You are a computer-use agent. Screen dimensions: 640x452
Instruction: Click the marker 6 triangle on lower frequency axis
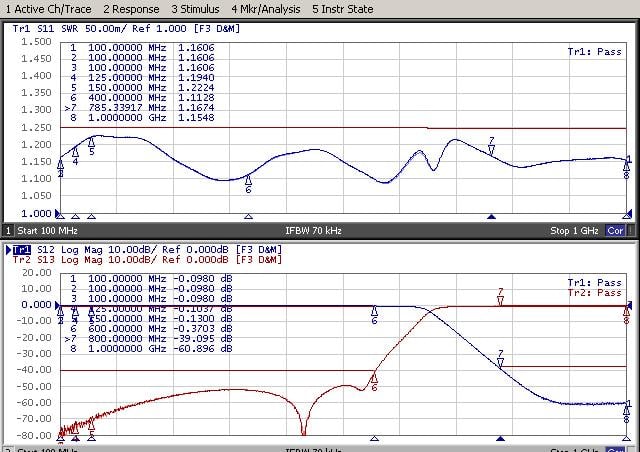pos(374,439)
